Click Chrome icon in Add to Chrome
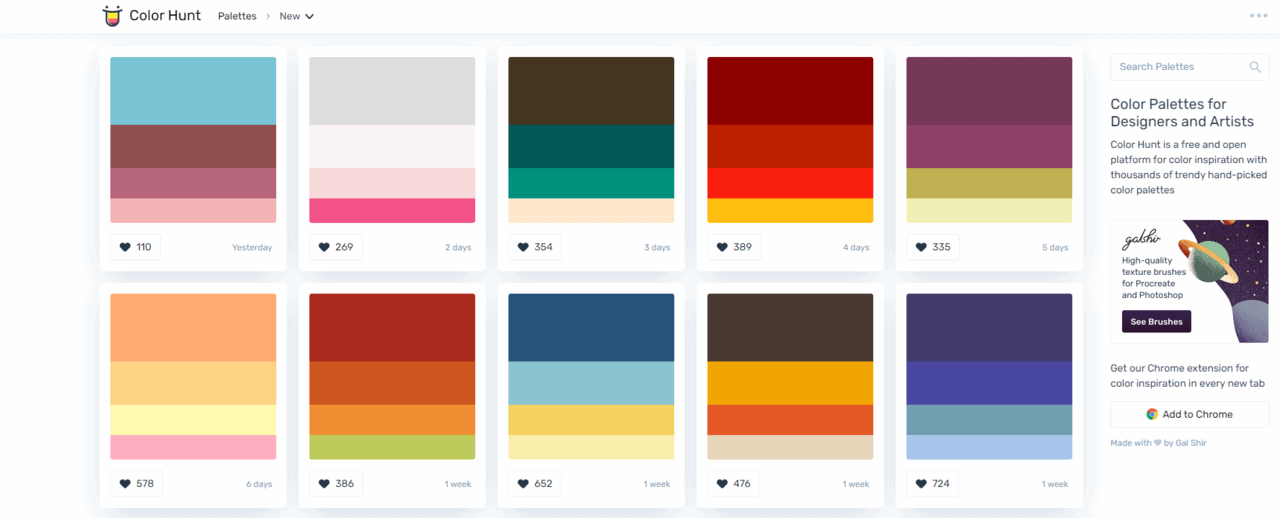This screenshot has height=518, width=1280. click(1152, 414)
